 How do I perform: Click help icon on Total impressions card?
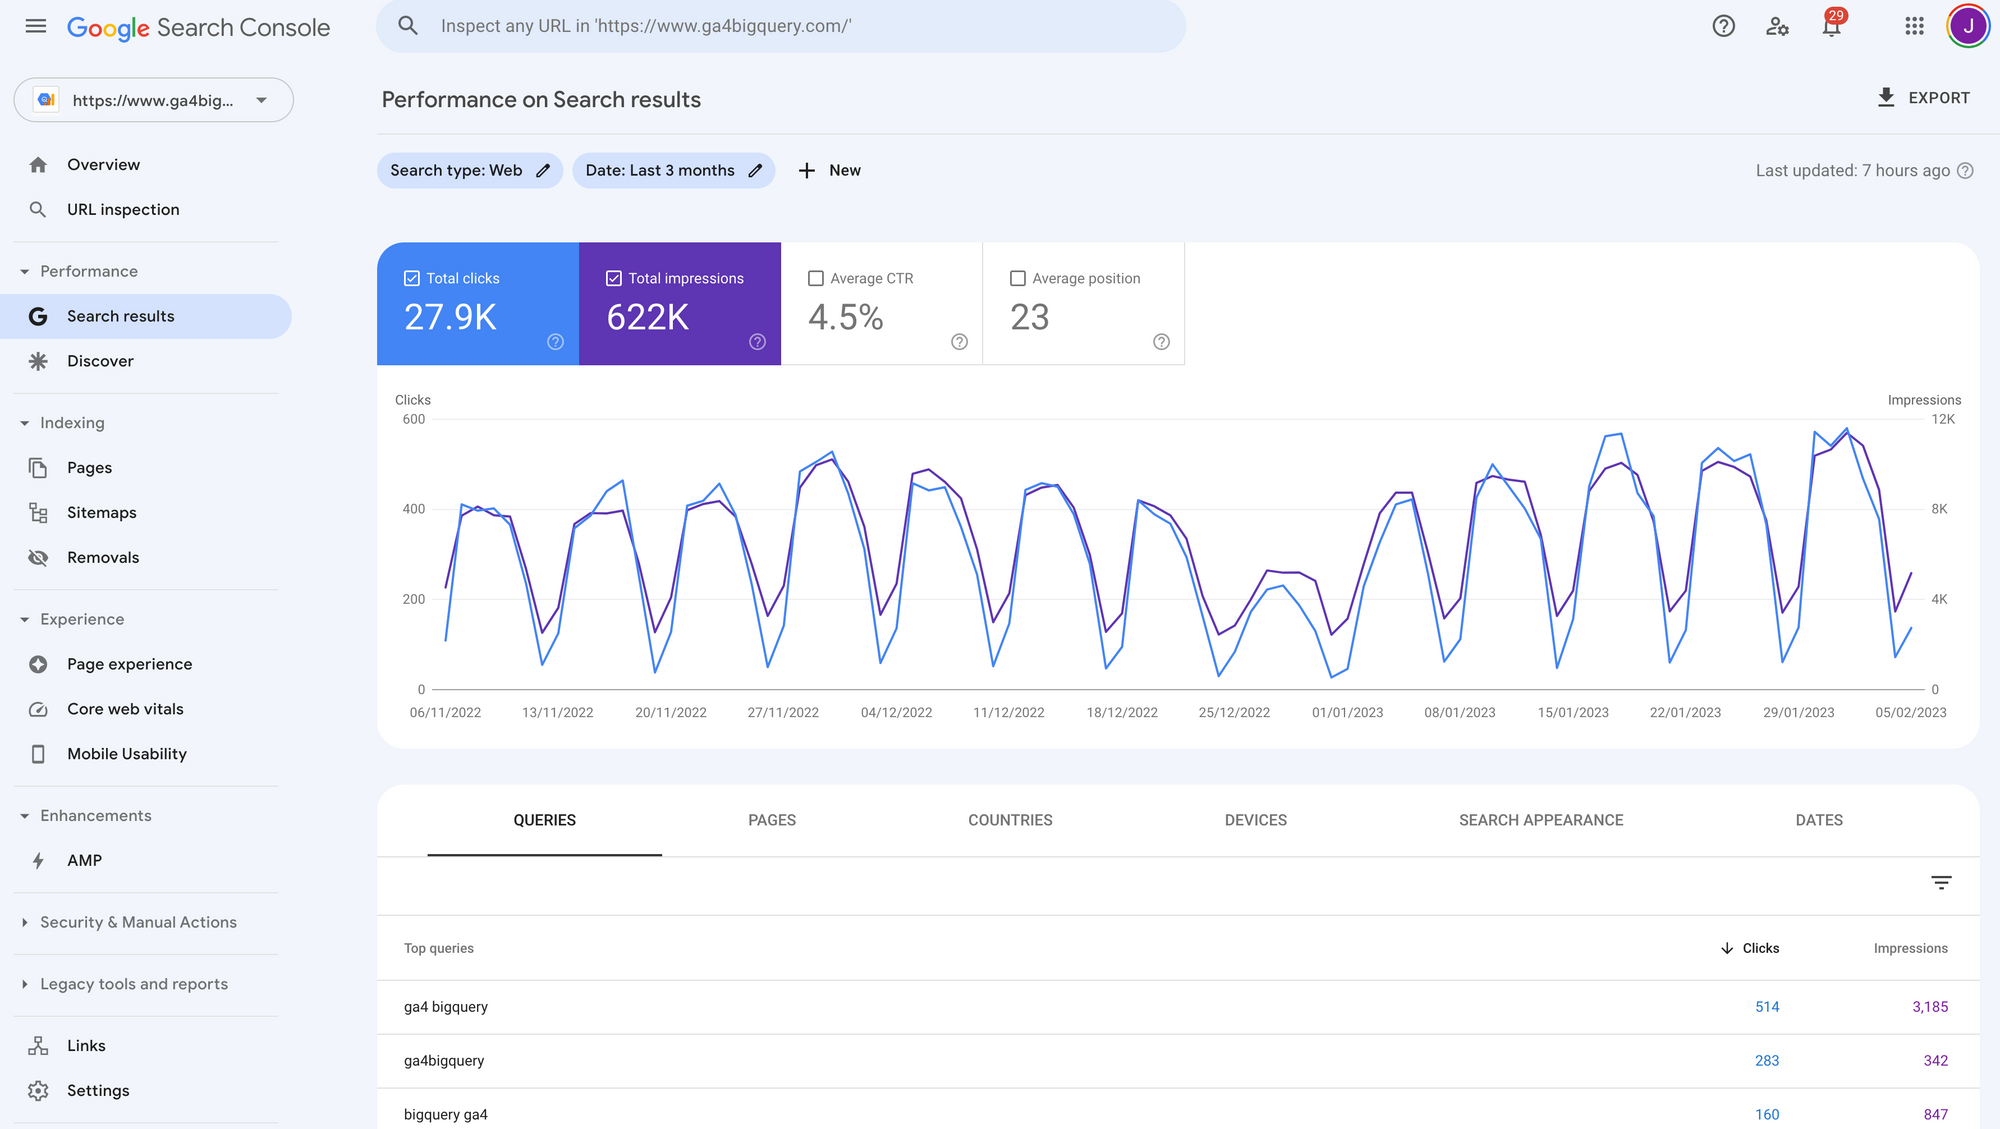pos(758,342)
